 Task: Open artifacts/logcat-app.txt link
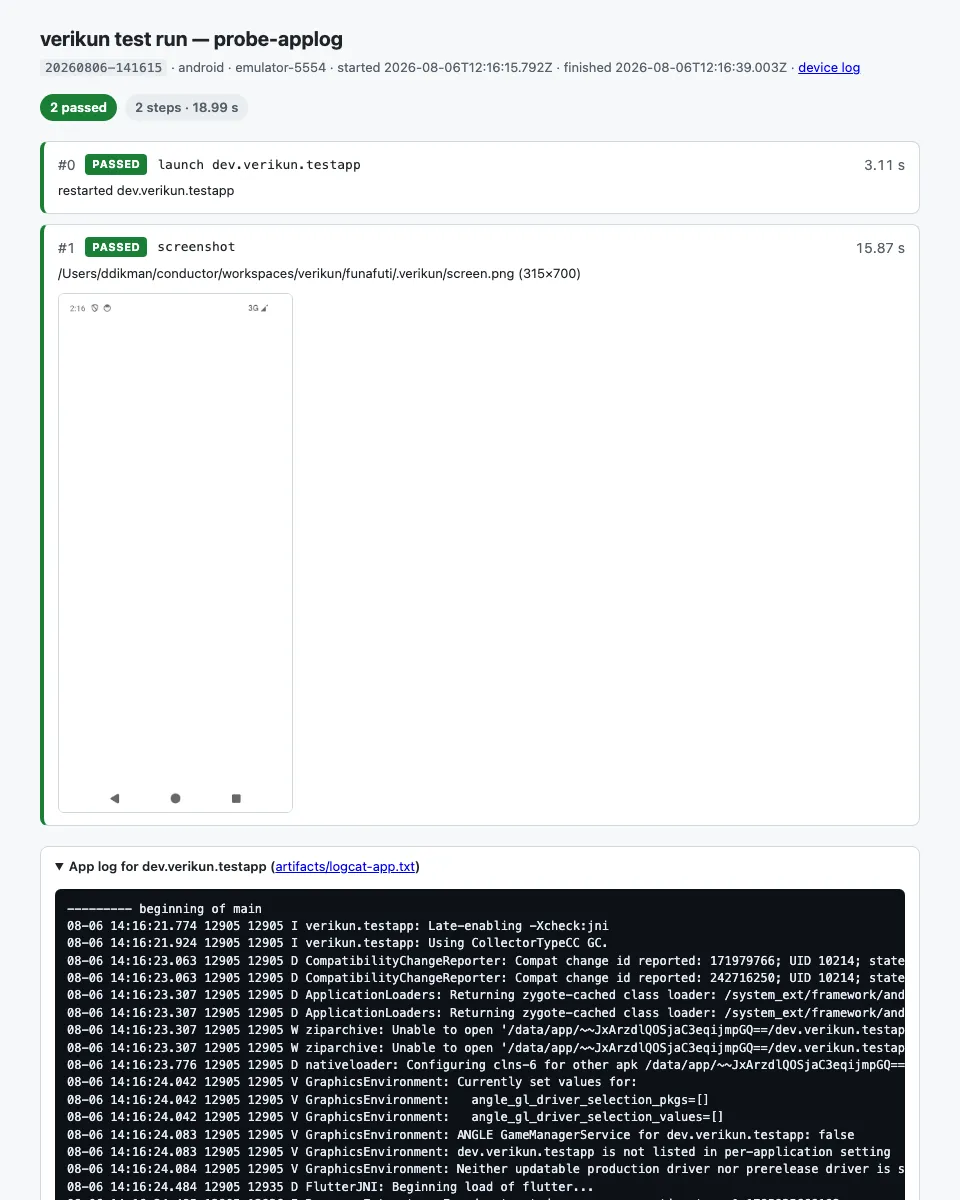click(x=345, y=867)
